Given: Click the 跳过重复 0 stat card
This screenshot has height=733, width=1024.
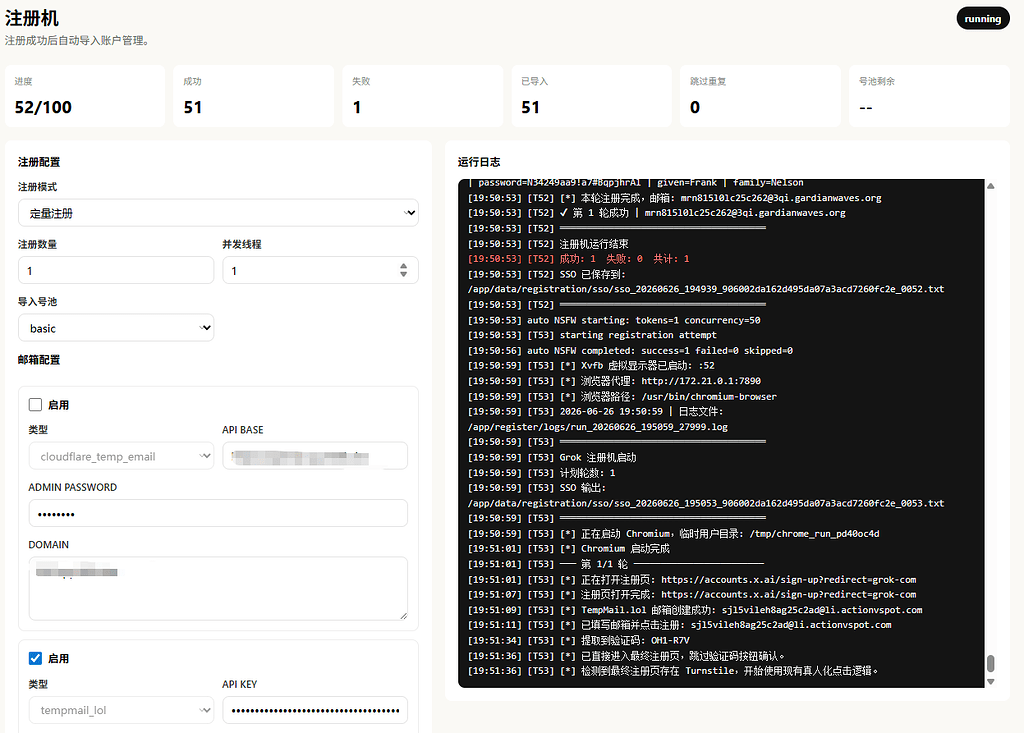Looking at the screenshot, I should [x=760, y=95].
